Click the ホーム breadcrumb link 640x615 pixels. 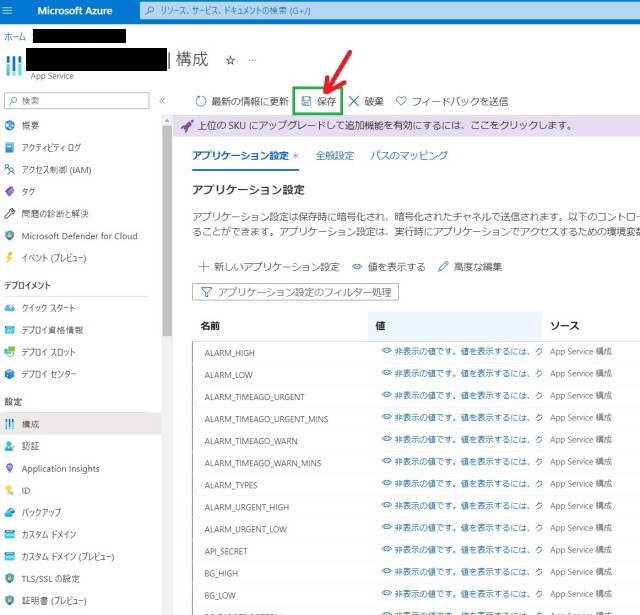click(x=15, y=37)
